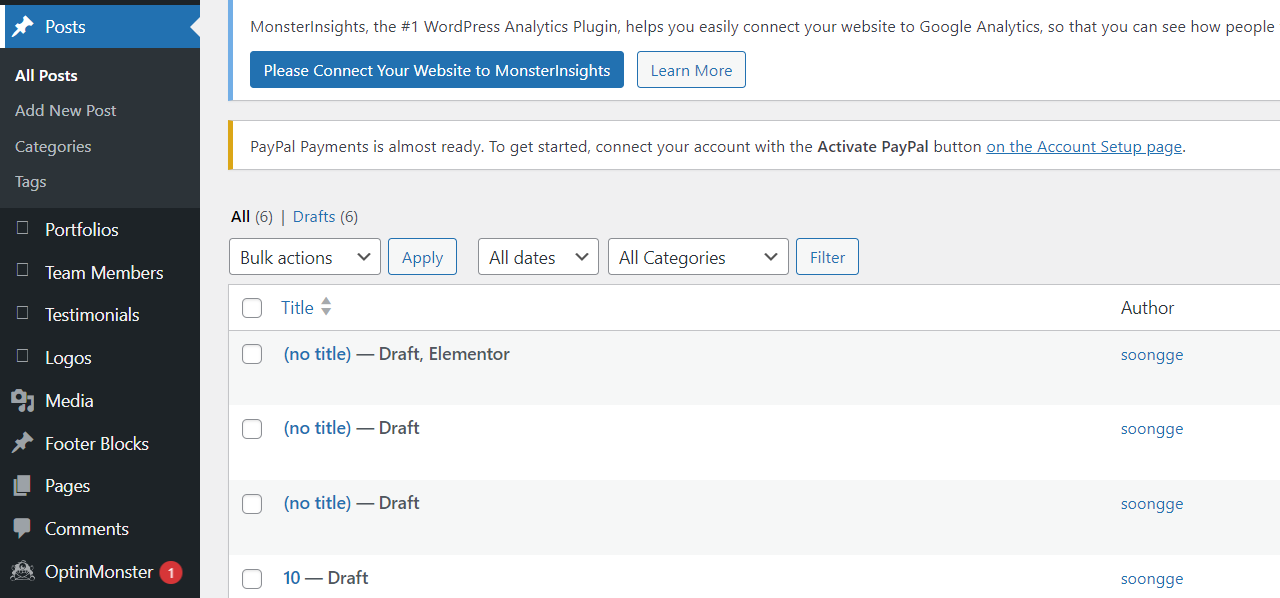Toggle the select-all checkbox beside Title
Image resolution: width=1280 pixels, height=598 pixels.
click(x=252, y=308)
